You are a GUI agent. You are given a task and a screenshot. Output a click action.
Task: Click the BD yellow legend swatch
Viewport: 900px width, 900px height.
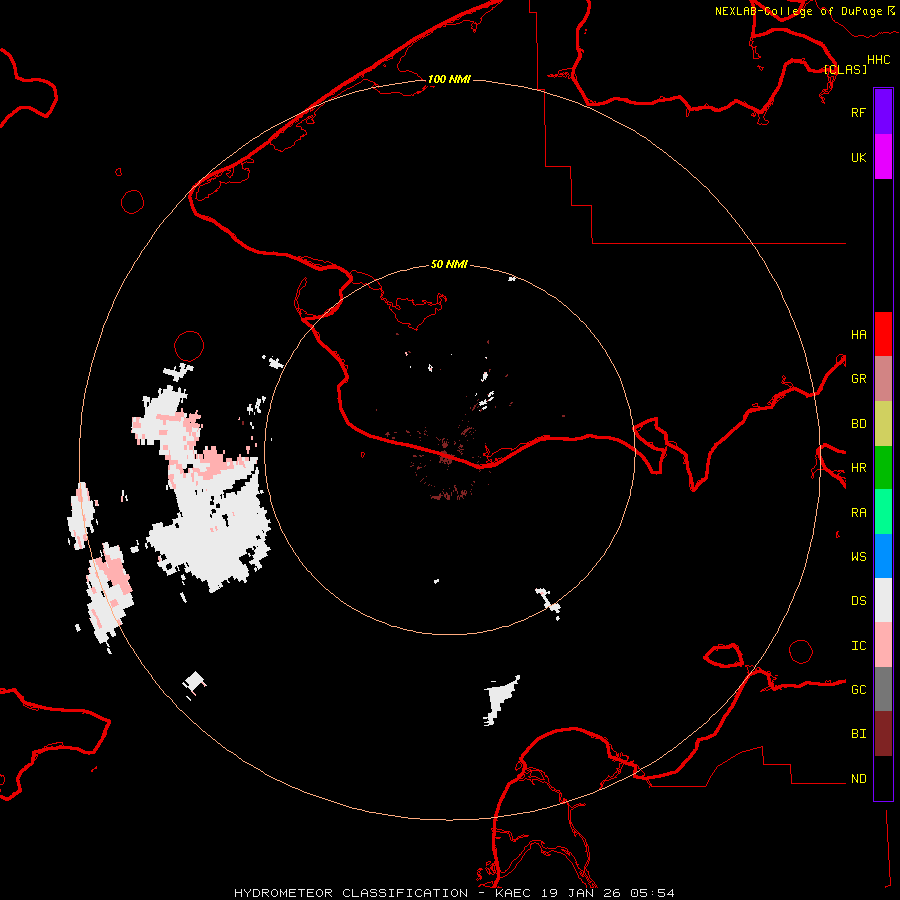(883, 424)
